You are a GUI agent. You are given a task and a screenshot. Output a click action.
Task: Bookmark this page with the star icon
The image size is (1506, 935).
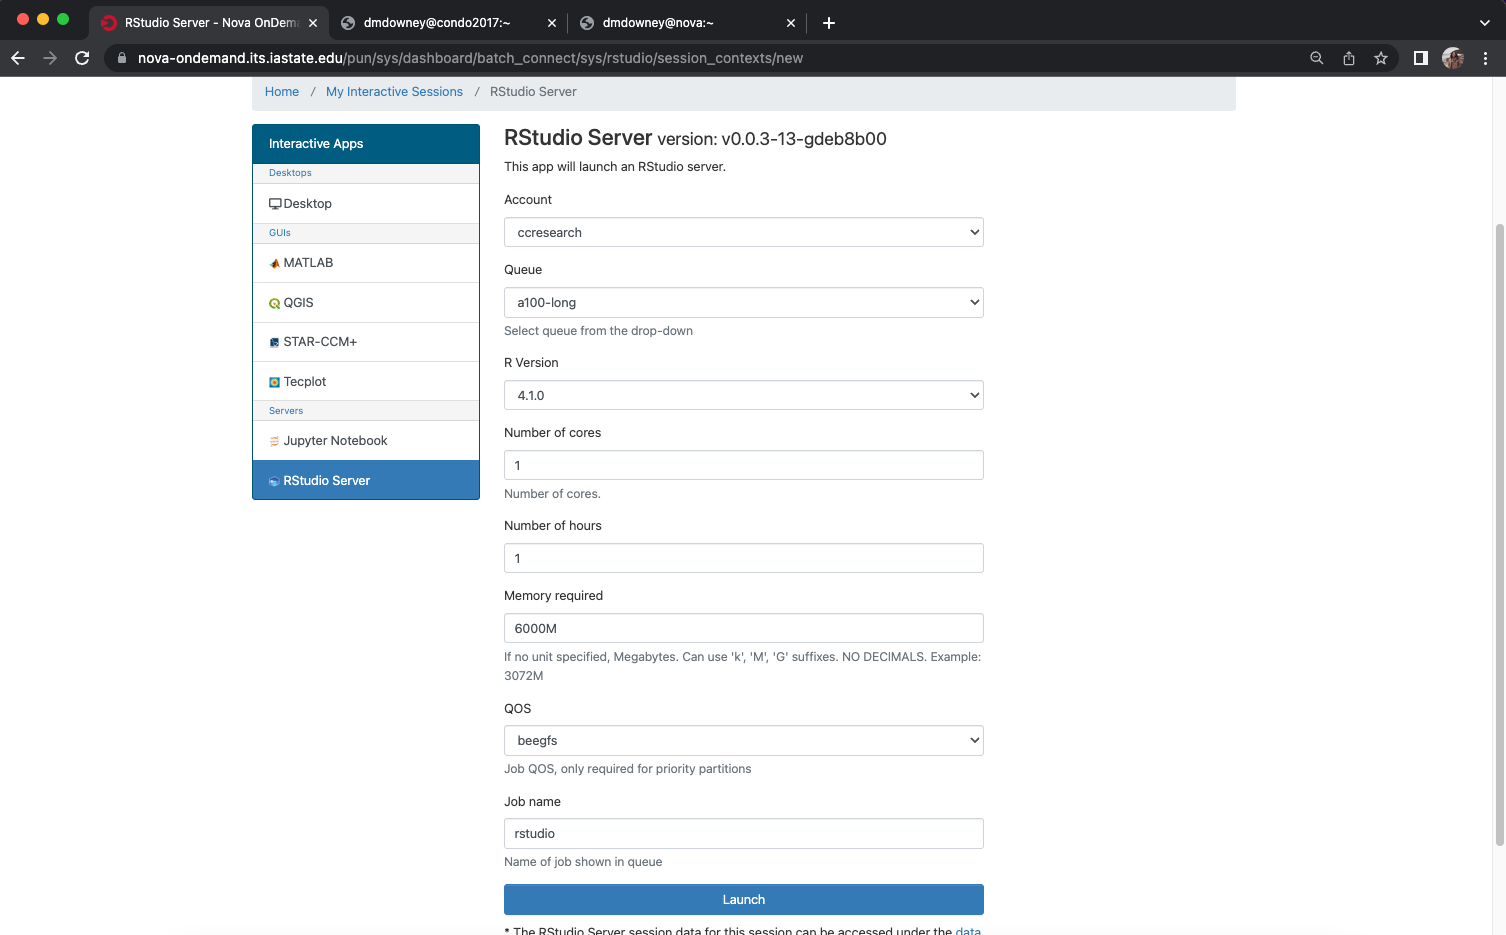pos(1381,58)
